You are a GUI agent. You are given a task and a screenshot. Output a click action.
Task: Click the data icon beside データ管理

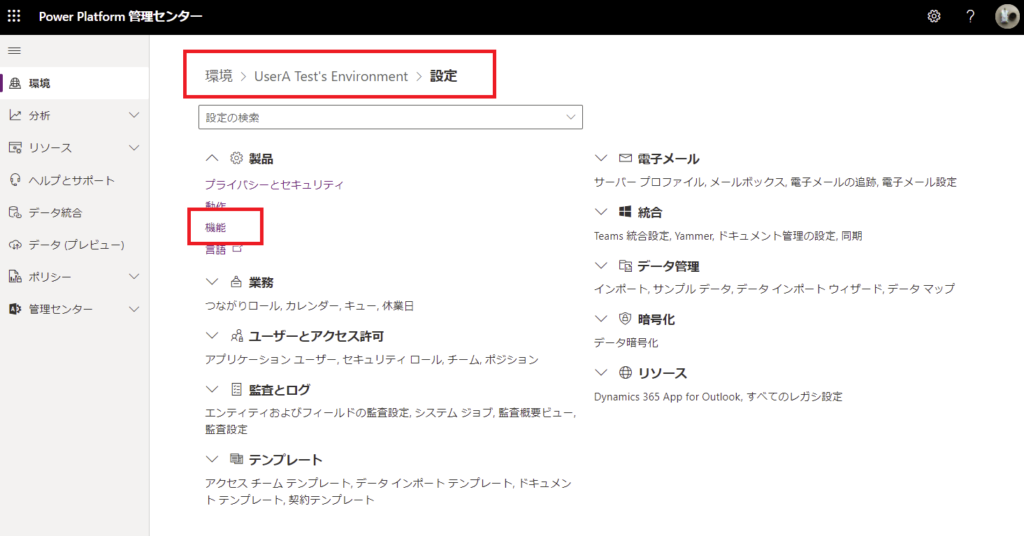[625, 266]
